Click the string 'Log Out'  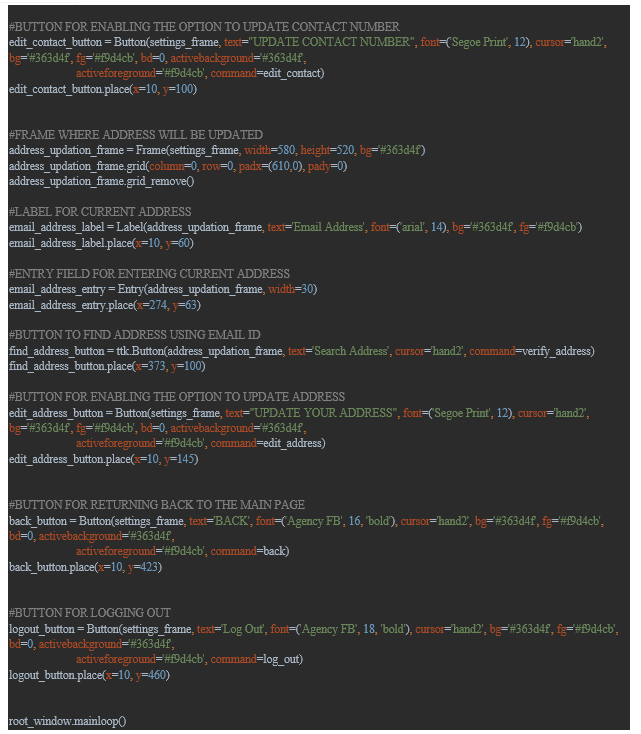click(243, 629)
